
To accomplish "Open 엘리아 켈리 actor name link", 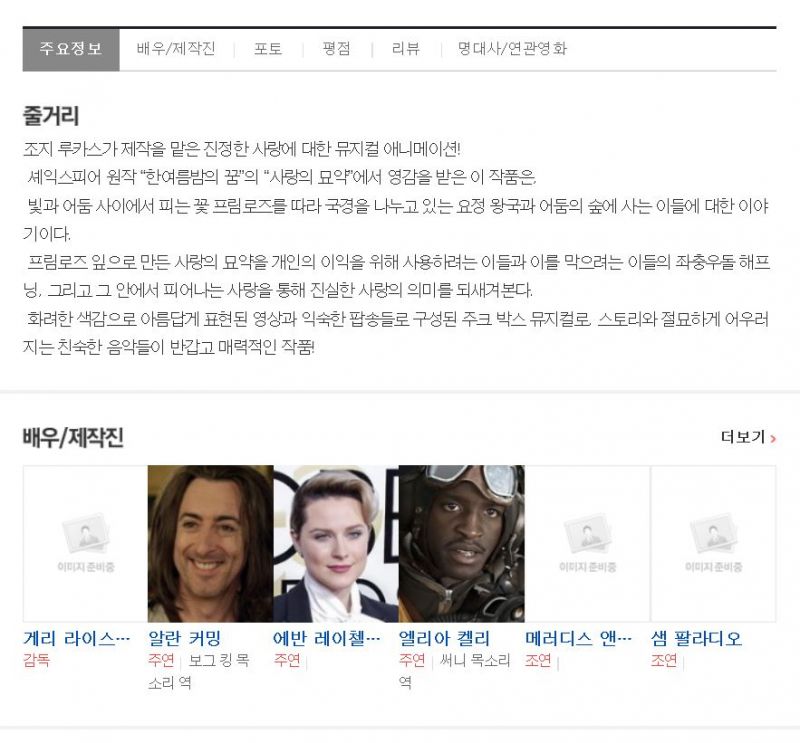I will (444, 638).
